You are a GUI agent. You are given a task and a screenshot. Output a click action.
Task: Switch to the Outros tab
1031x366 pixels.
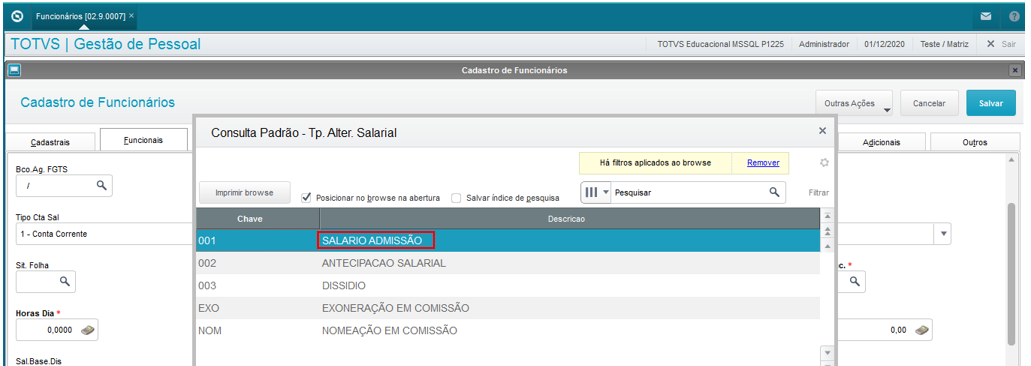click(x=975, y=142)
